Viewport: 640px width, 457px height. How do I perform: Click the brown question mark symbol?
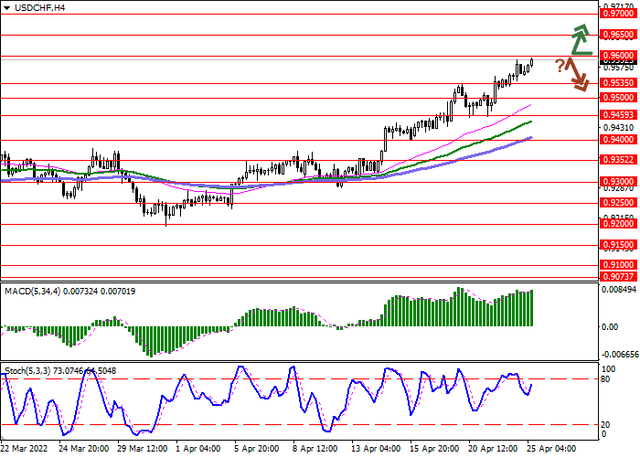coord(560,65)
